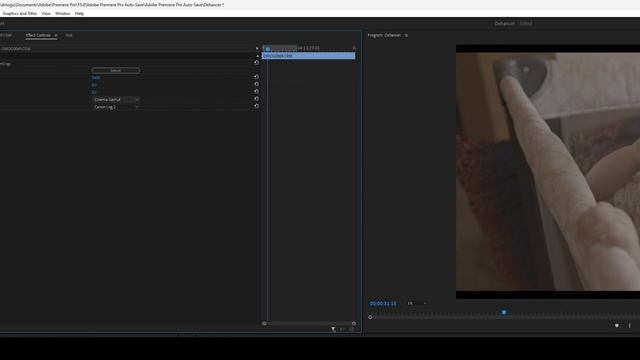The width and height of the screenshot is (640, 360).
Task: Open the Program: Dehancer panel menu icon
Action: [x=406, y=36]
